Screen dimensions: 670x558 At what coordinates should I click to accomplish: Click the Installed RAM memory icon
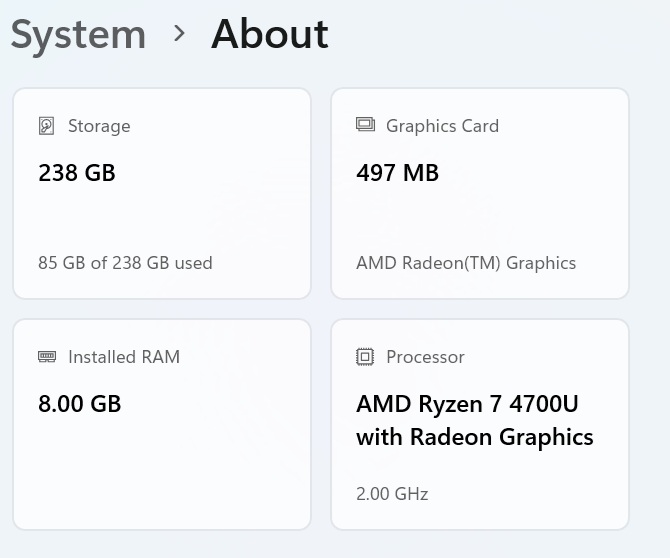tap(47, 357)
